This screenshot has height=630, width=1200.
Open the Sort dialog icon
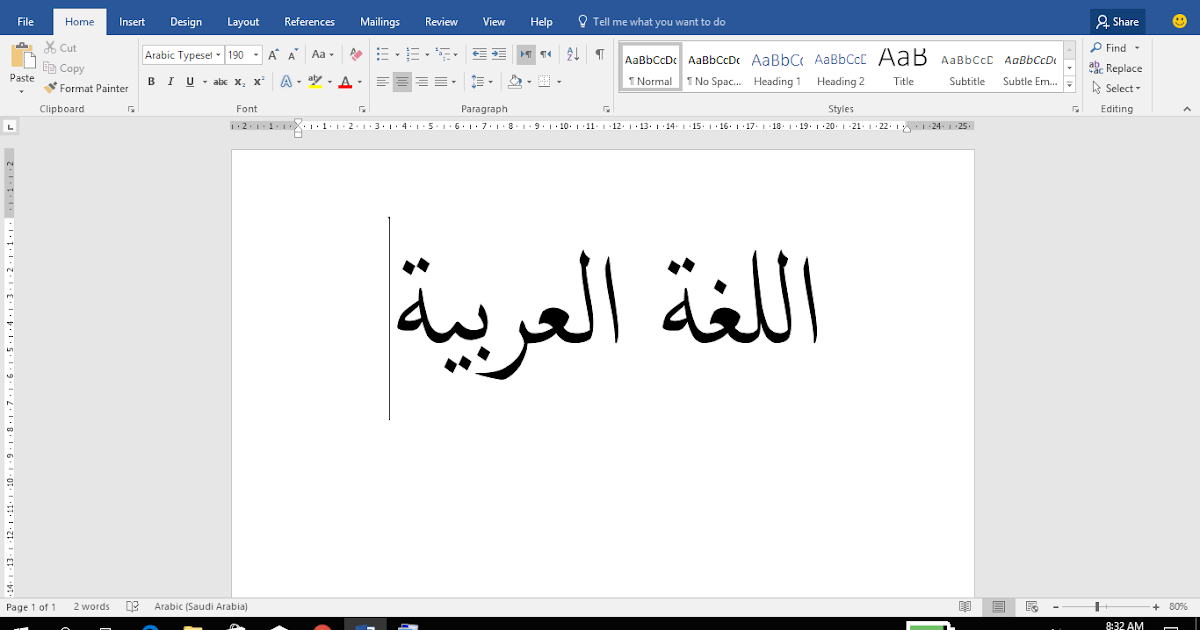[x=571, y=54]
